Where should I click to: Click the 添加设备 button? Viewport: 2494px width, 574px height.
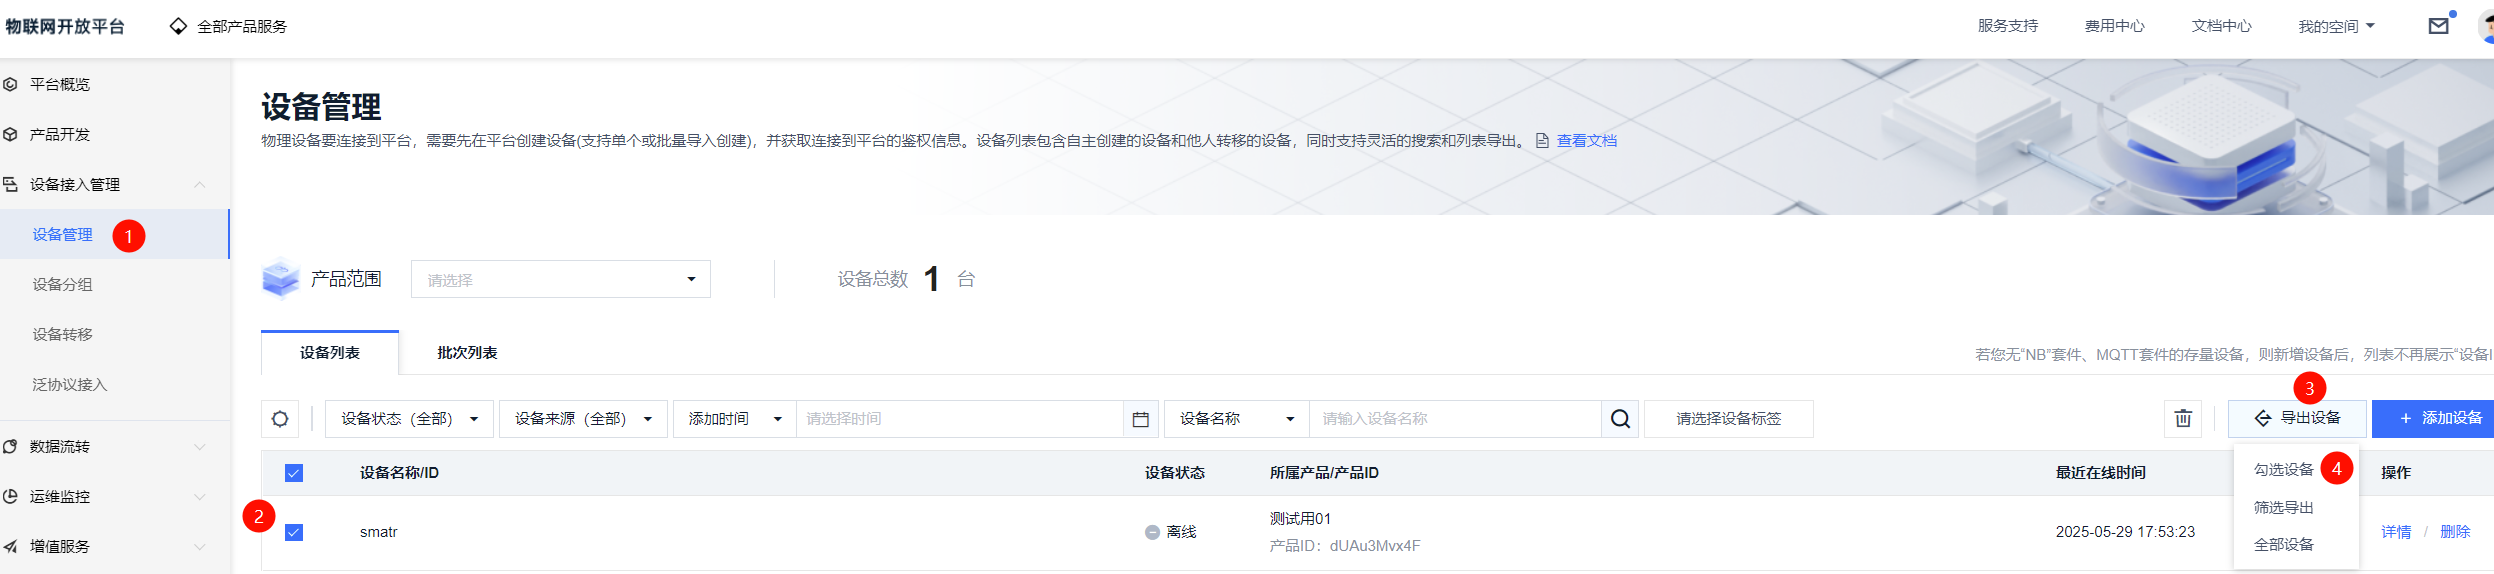(2433, 419)
